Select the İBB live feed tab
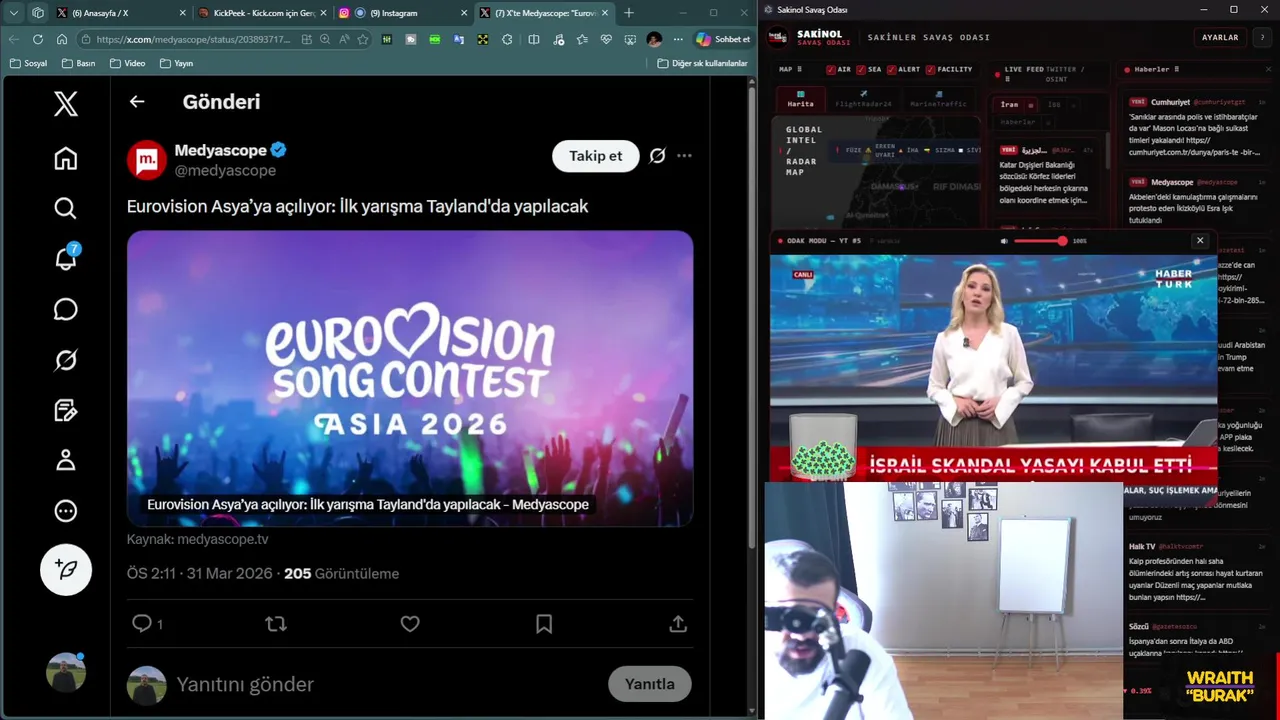The height and width of the screenshot is (720, 1280). (1054, 104)
